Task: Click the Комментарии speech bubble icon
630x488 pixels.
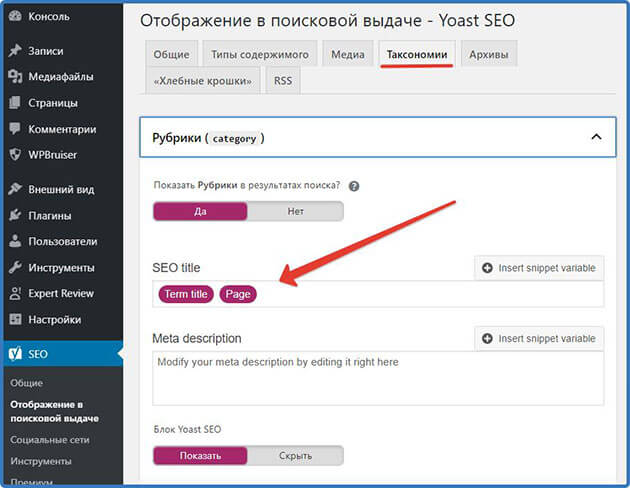Action: coord(15,129)
